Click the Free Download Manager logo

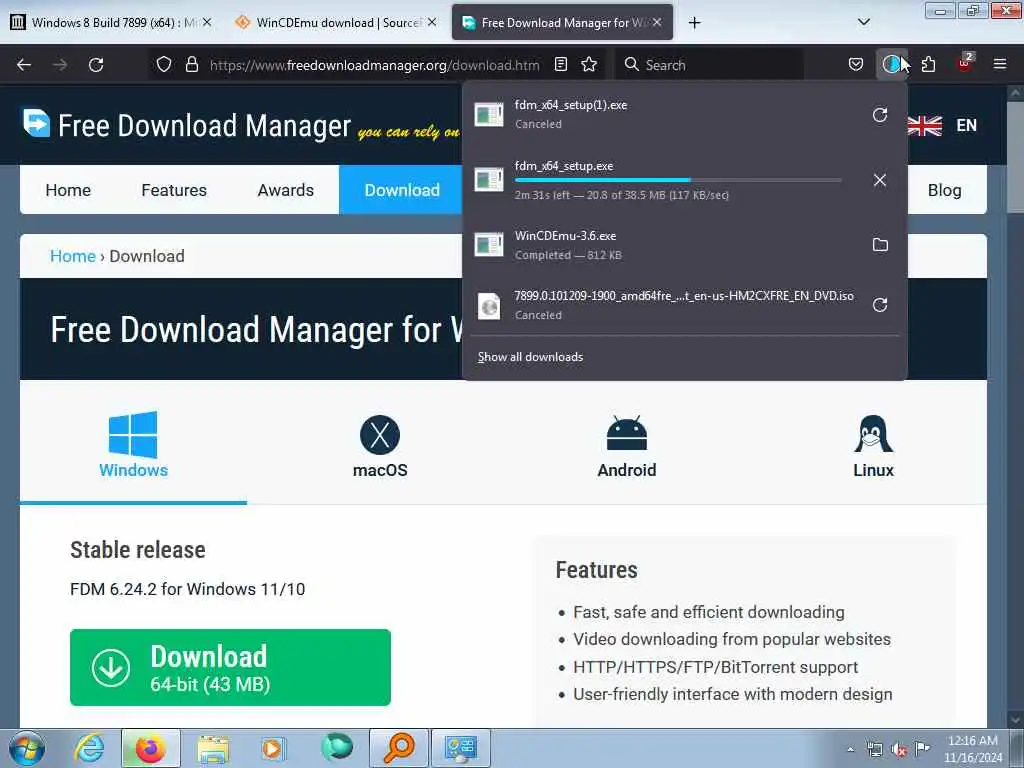pyautogui.click(x=187, y=125)
